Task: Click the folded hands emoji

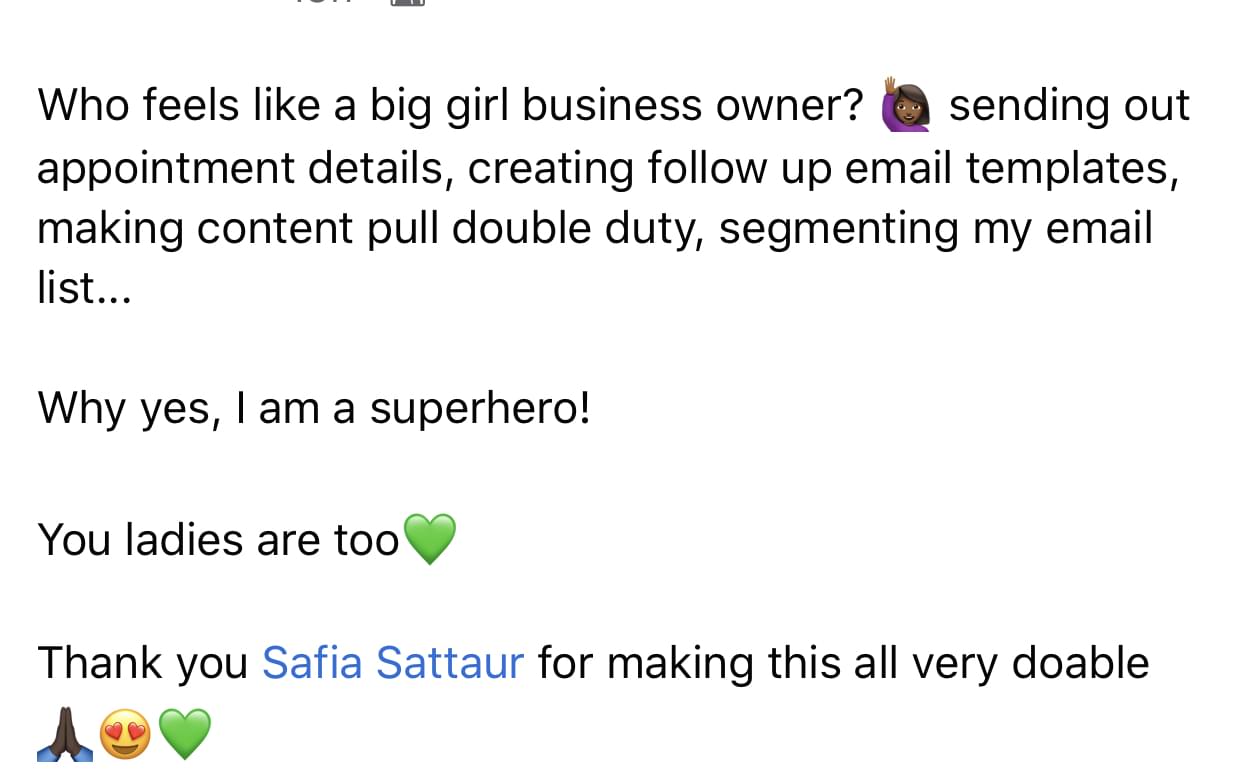Action: (x=65, y=735)
